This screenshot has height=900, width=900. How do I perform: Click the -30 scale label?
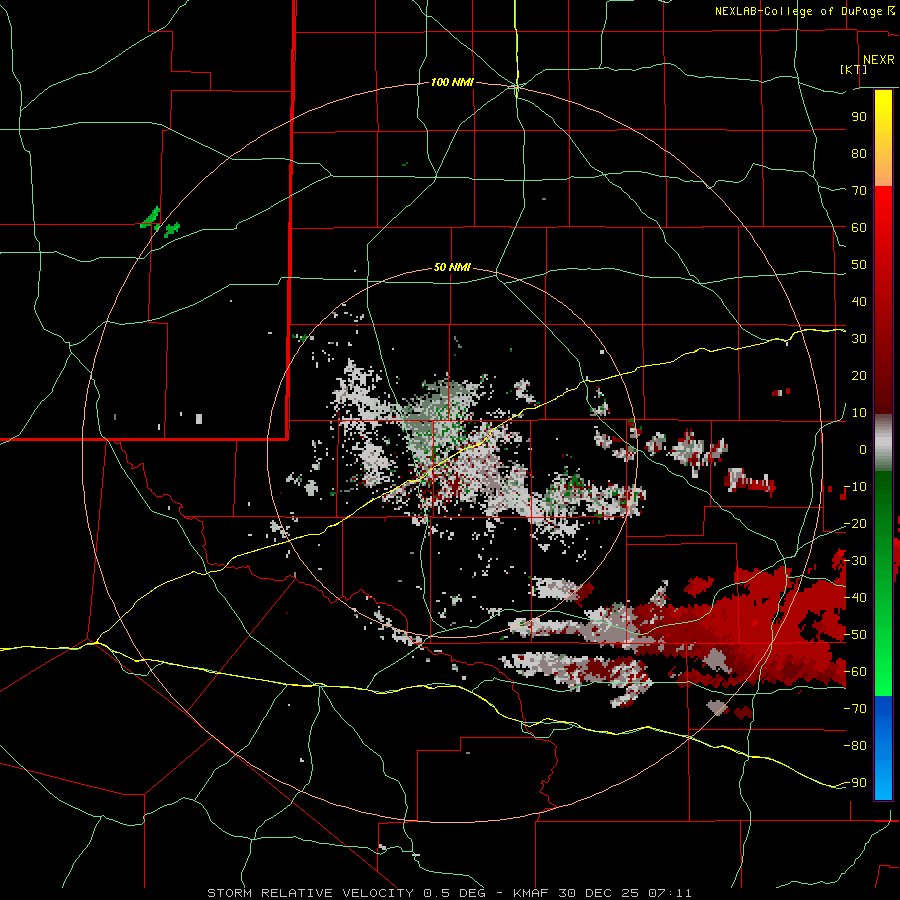[x=855, y=561]
